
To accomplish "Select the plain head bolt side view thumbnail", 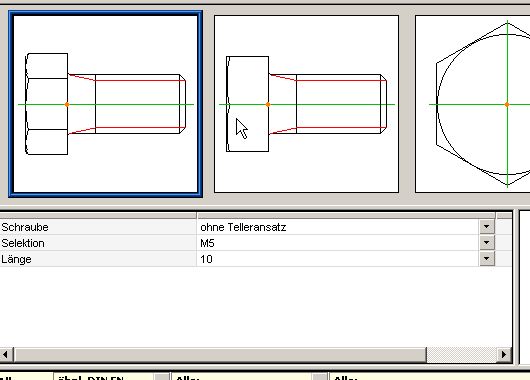I will pos(307,104).
